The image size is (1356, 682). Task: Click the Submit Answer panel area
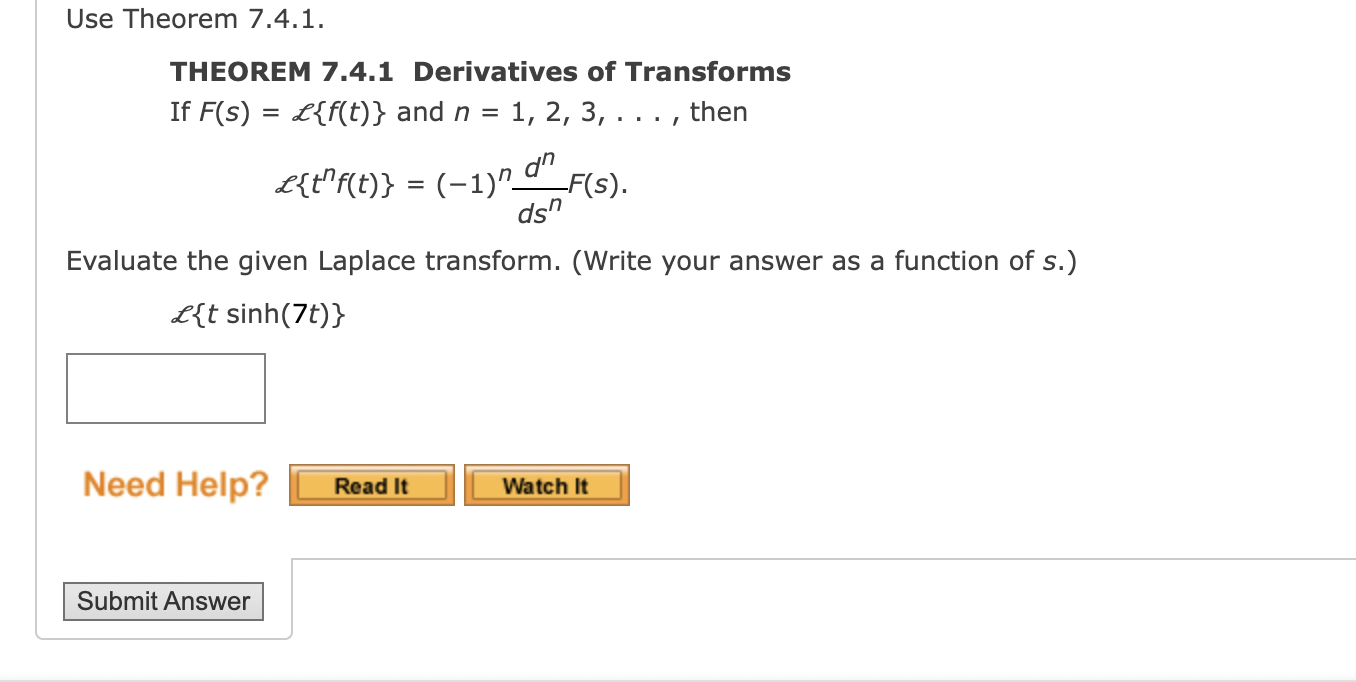[x=163, y=601]
